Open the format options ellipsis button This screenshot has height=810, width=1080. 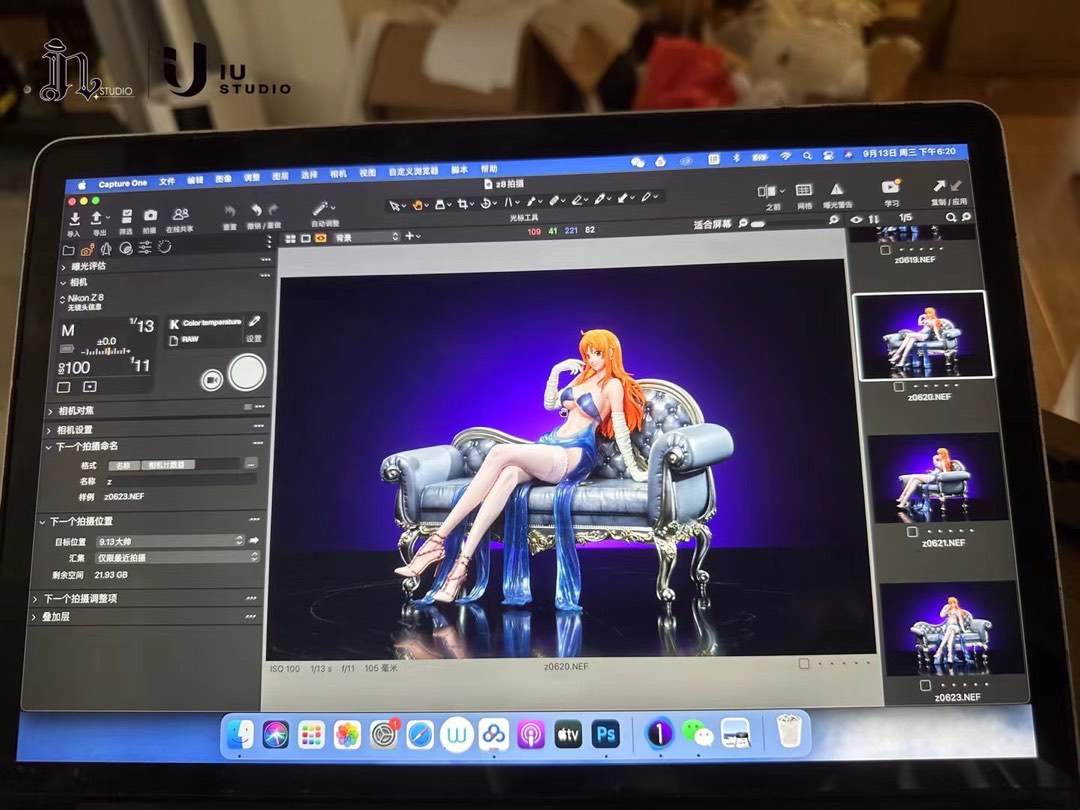click(251, 463)
